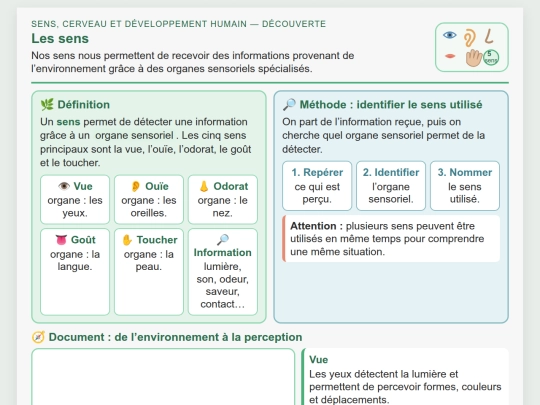Click 'Méthode : identifier le sens utilisé' heading

point(391,105)
